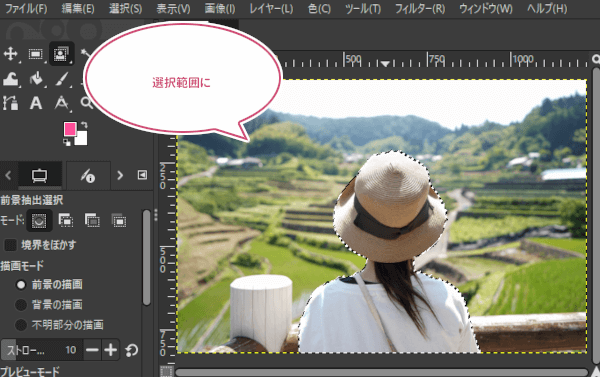600x377 pixels.
Task: Open the 表示(V) menu
Action: [x=173, y=8]
